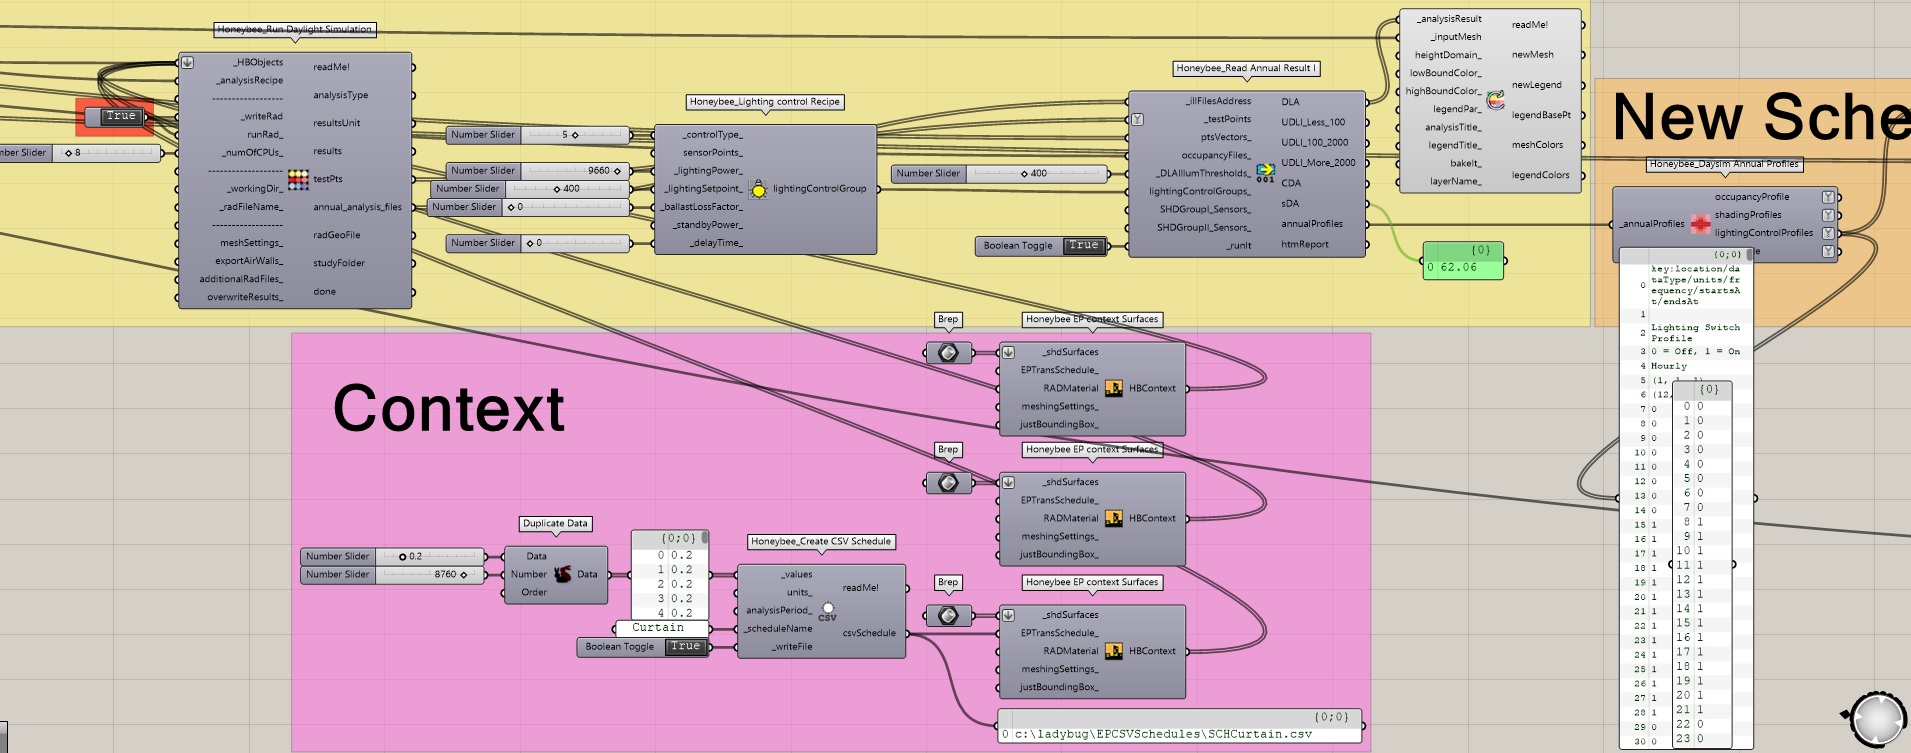Click the icon next to occupancyProfile output

click(x=1828, y=197)
